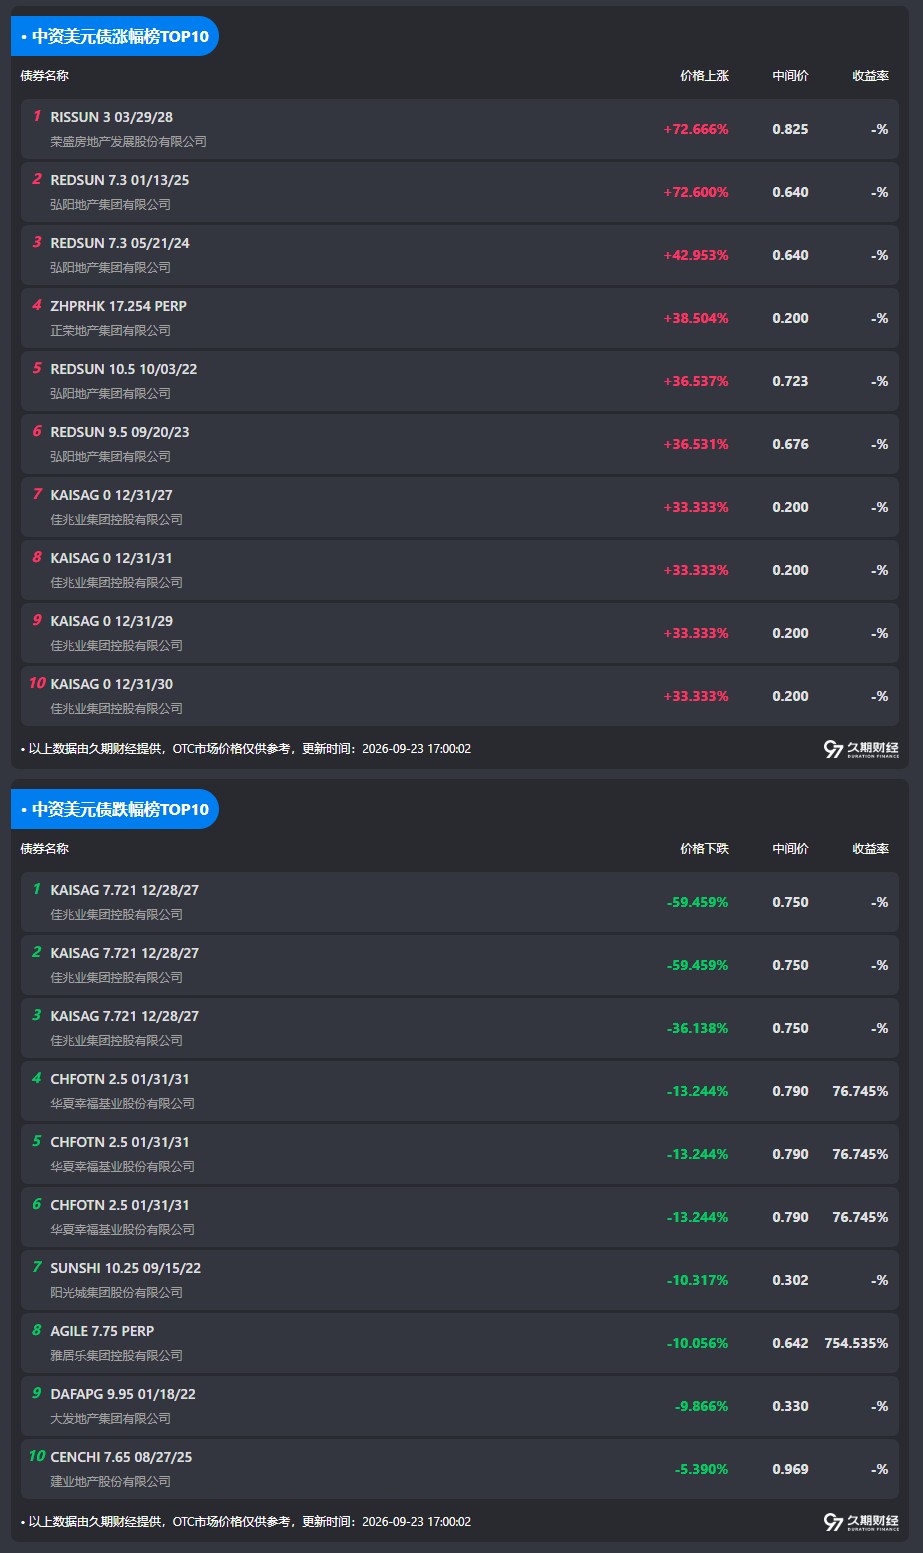Open the REDSUN 10.5 10/03/22 bond
This screenshot has height=1553, width=923.
click(124, 369)
